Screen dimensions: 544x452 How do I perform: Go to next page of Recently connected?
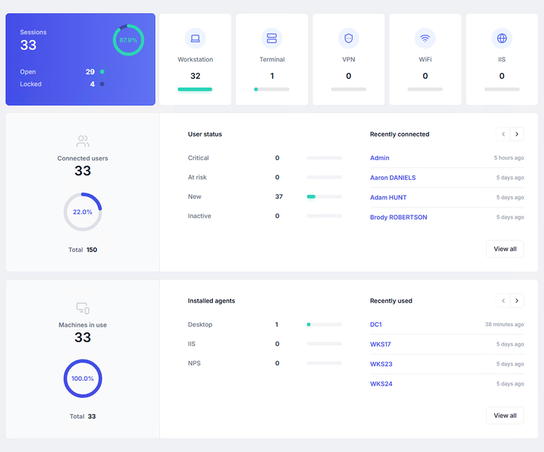(517, 134)
